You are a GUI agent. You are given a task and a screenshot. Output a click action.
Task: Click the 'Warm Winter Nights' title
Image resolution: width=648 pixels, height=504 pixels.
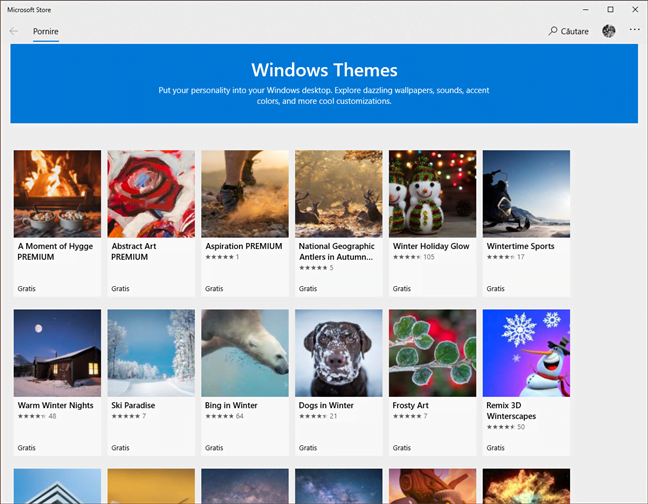pos(55,406)
